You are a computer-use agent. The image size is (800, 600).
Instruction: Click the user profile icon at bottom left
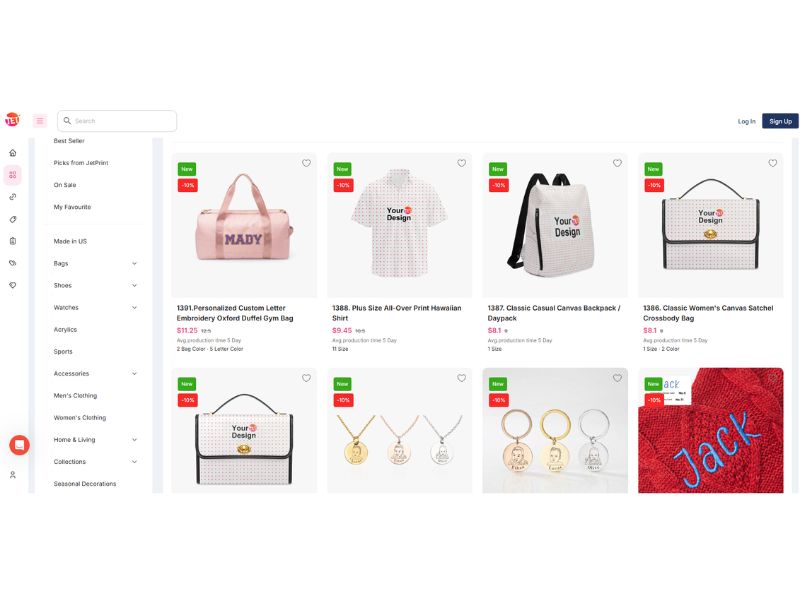pyautogui.click(x=13, y=474)
